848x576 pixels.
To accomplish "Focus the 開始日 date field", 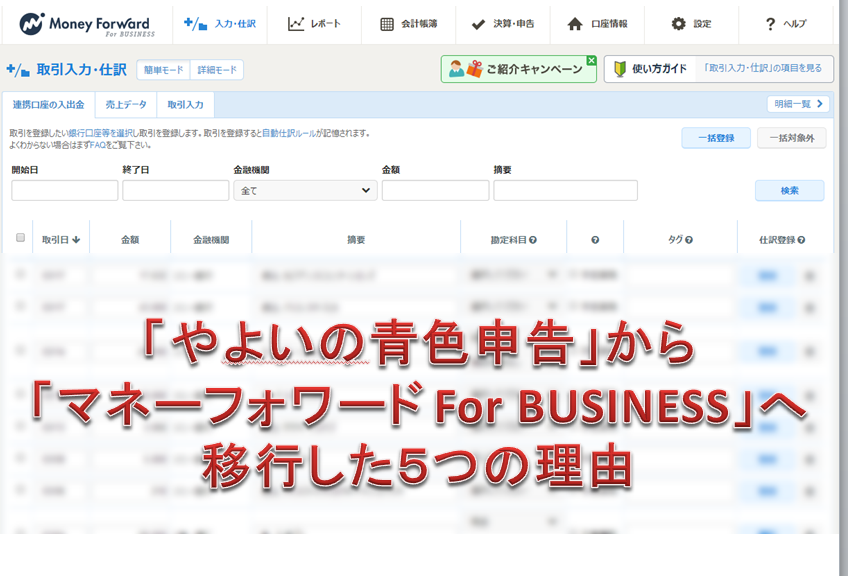I will pos(65,190).
